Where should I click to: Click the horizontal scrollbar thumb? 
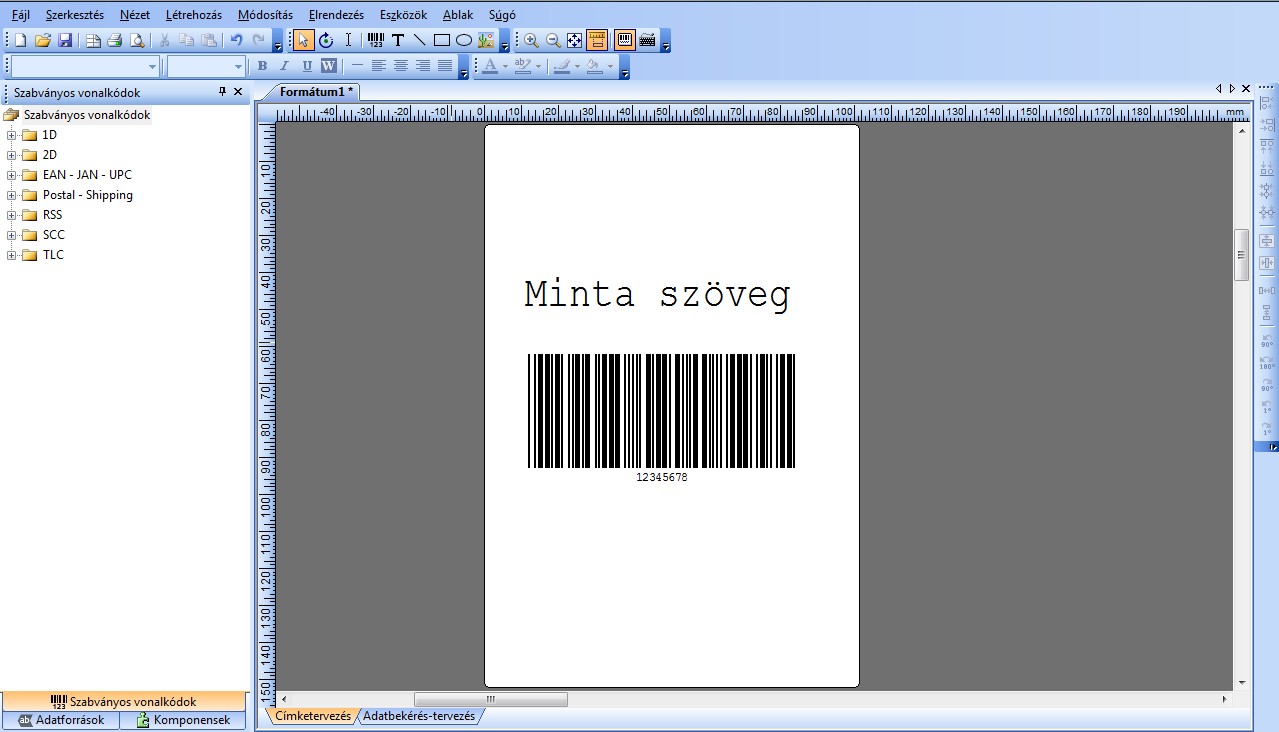tap(491, 699)
